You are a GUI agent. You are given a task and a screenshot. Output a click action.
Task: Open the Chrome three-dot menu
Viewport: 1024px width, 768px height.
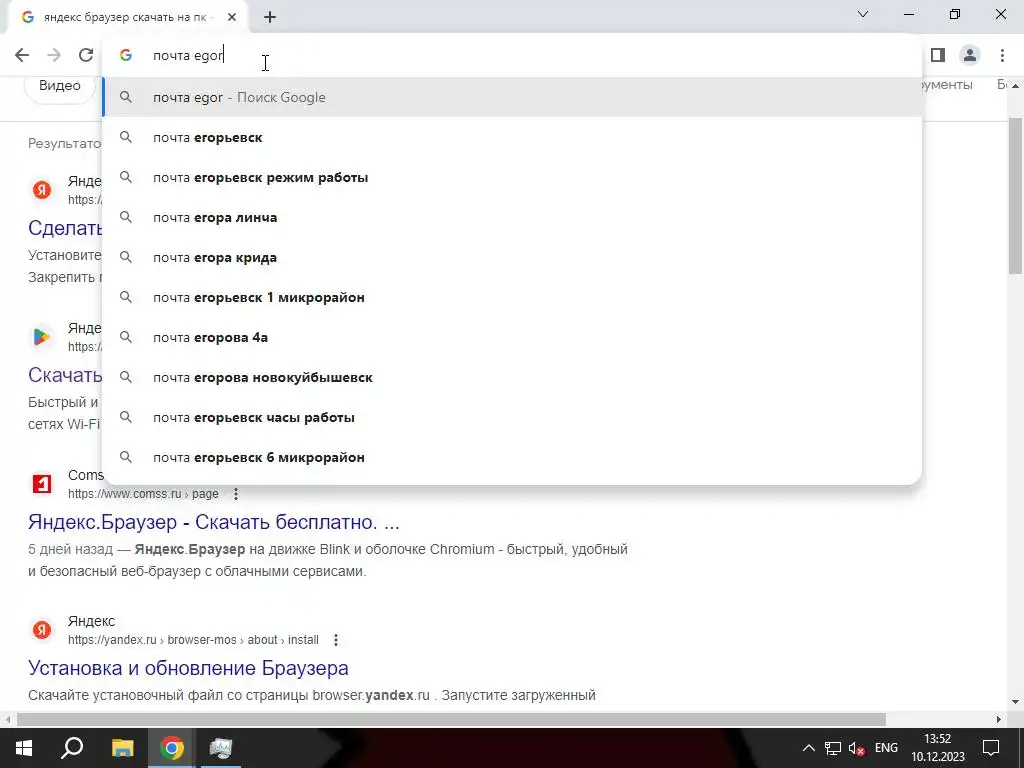1002,56
